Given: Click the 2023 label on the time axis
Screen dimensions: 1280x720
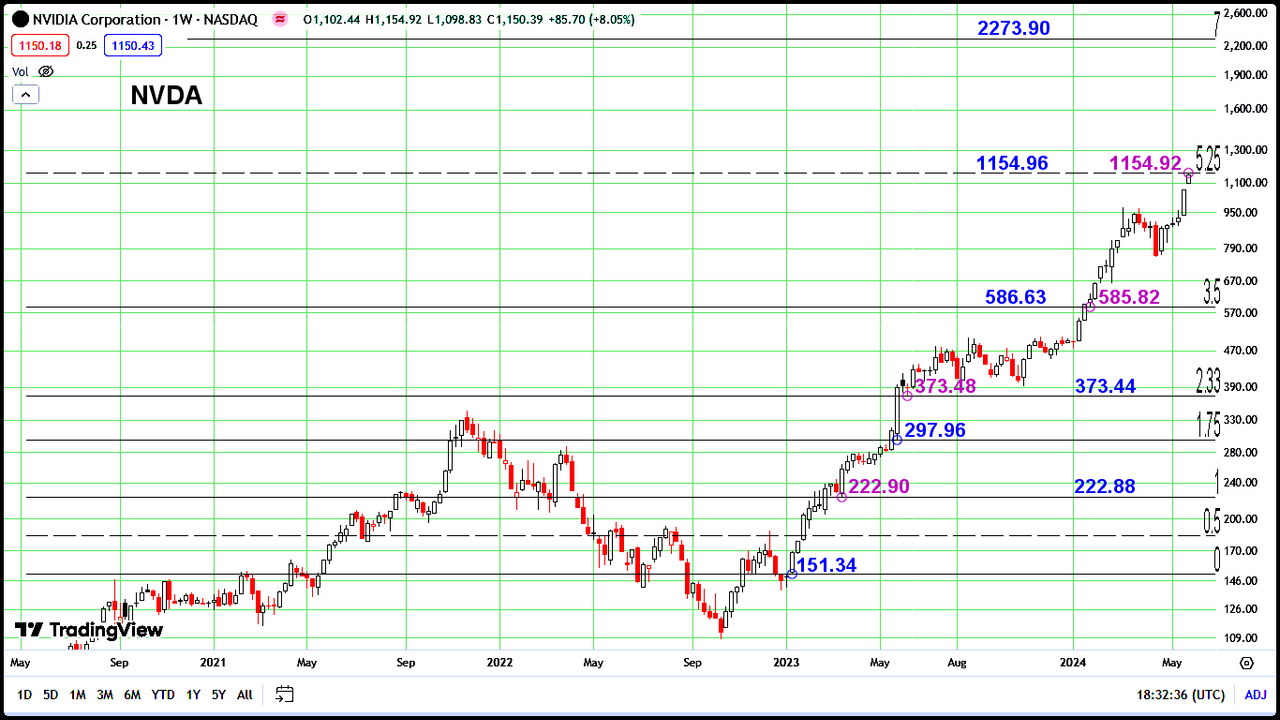Looking at the screenshot, I should coord(786,662).
